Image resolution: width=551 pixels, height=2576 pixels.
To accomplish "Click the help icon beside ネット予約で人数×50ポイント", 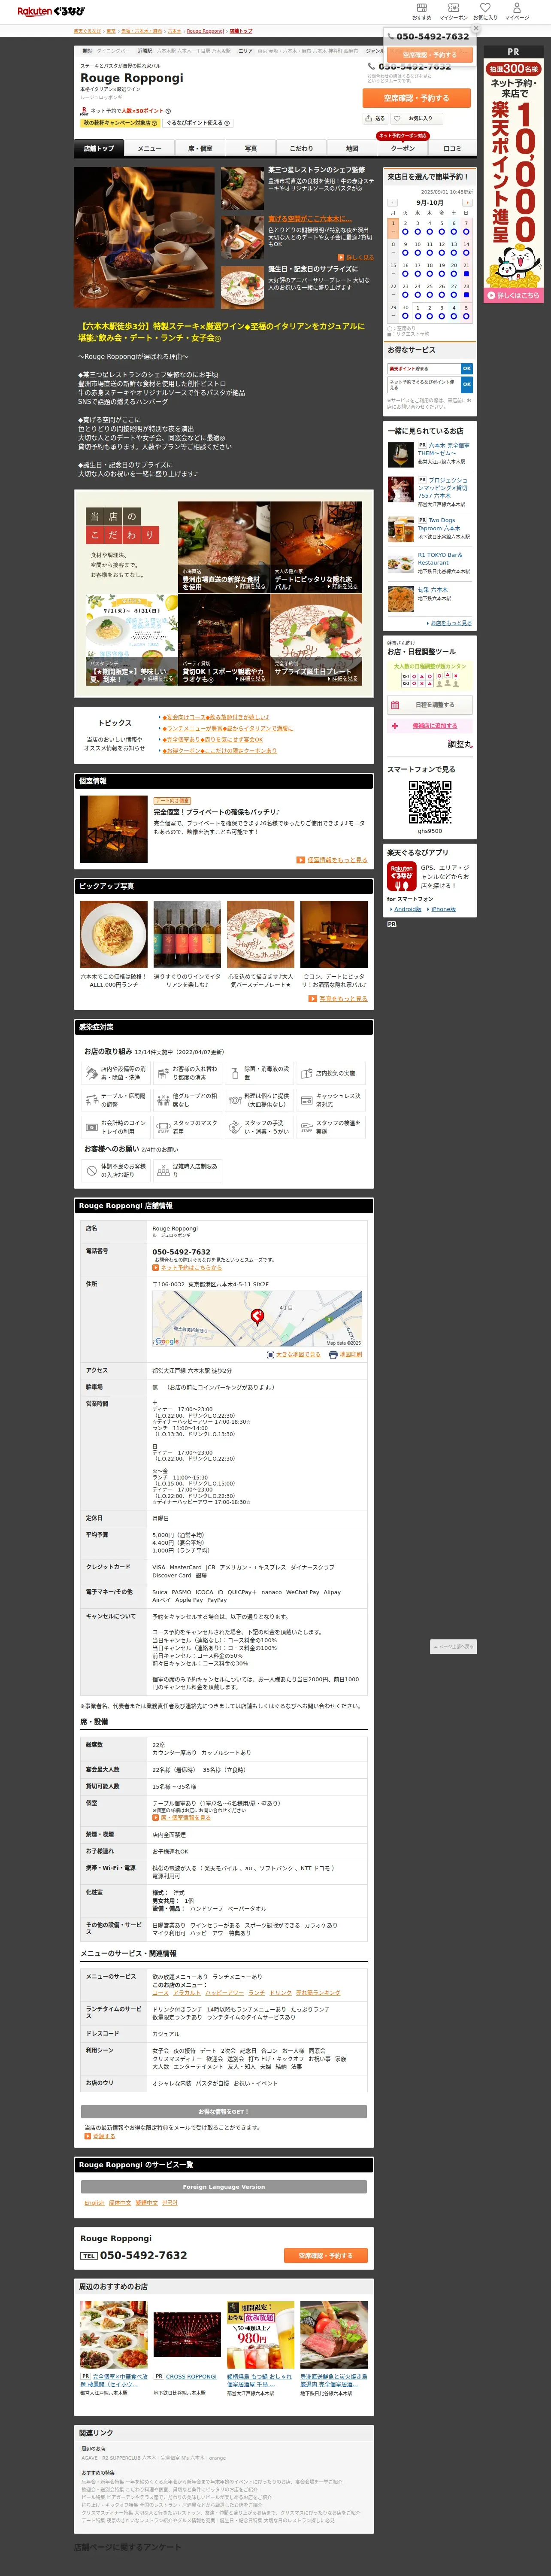I will (x=168, y=111).
